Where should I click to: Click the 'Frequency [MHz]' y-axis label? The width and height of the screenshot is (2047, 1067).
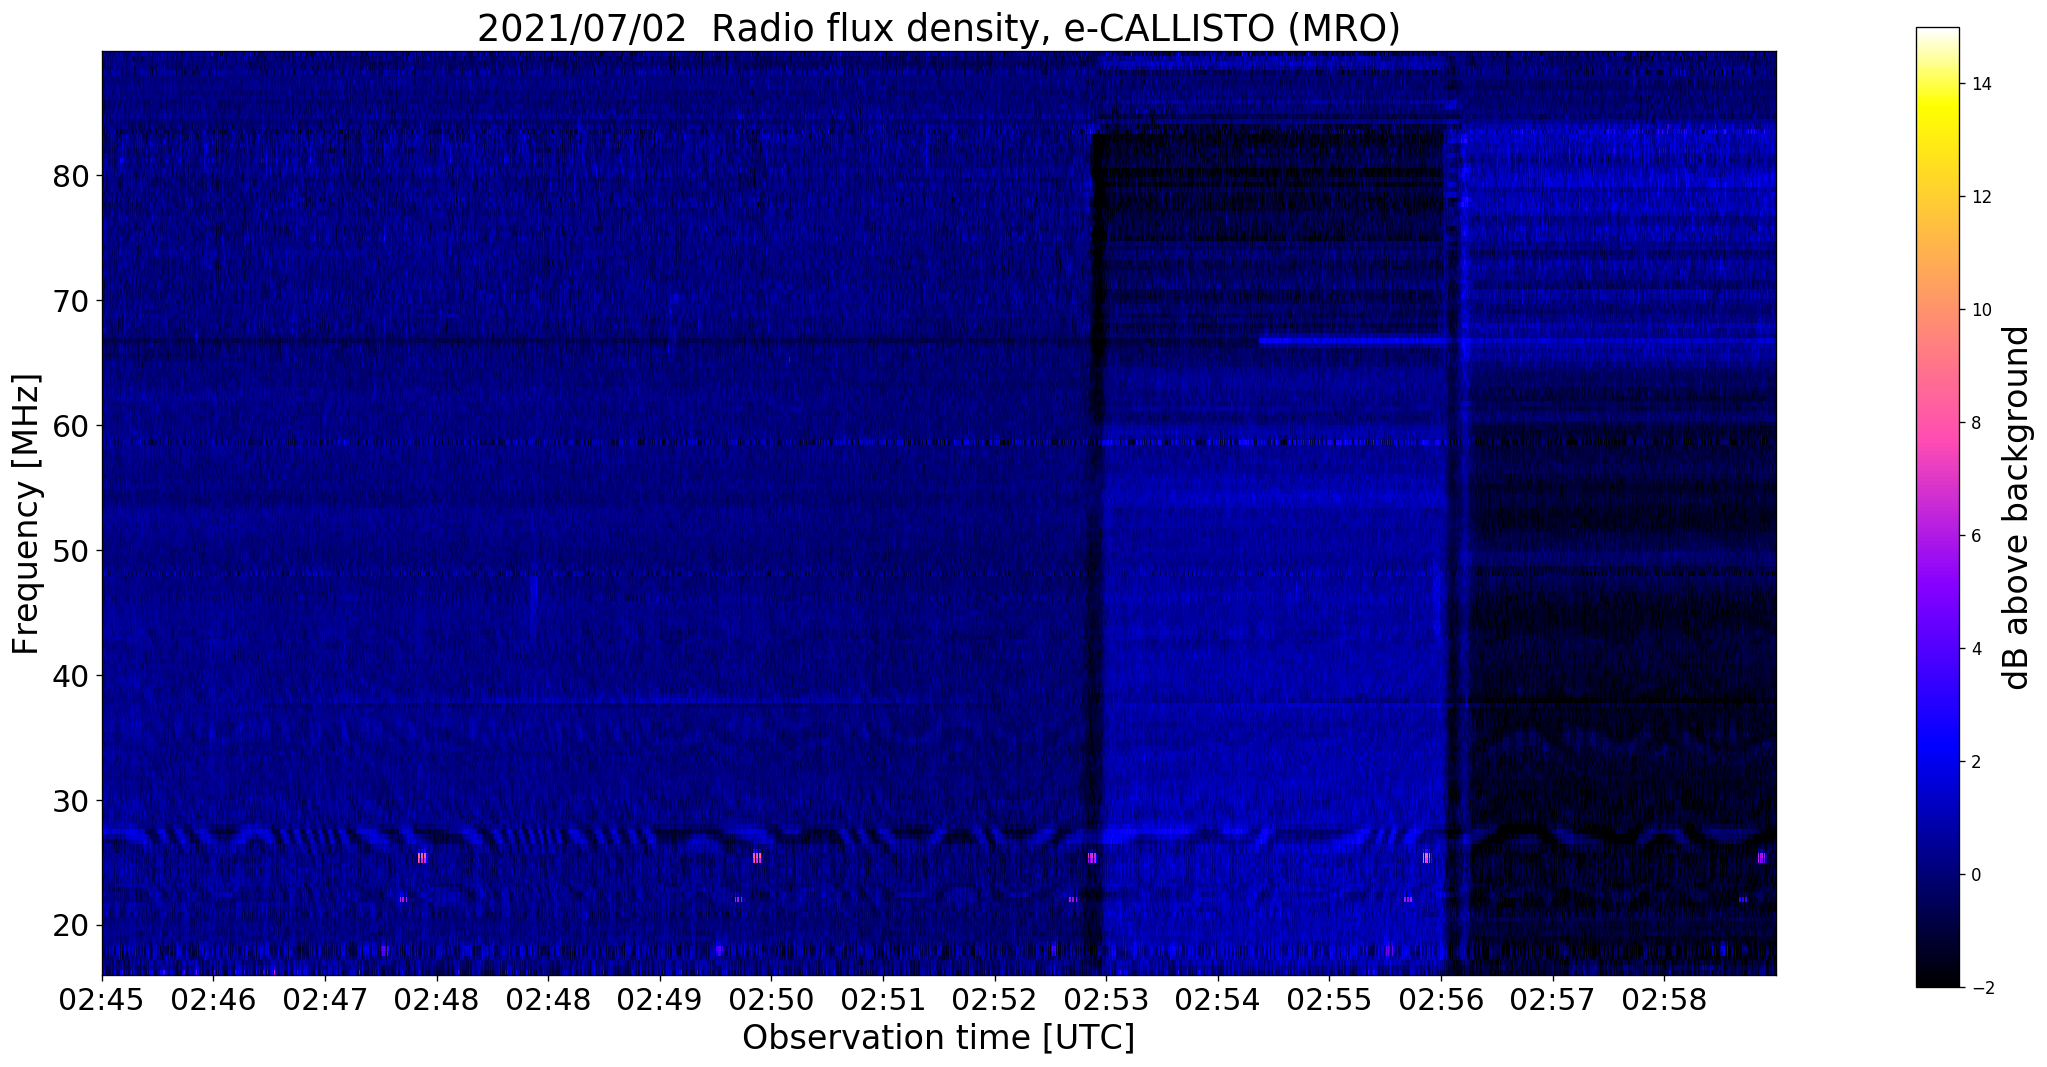pyautogui.click(x=26, y=514)
